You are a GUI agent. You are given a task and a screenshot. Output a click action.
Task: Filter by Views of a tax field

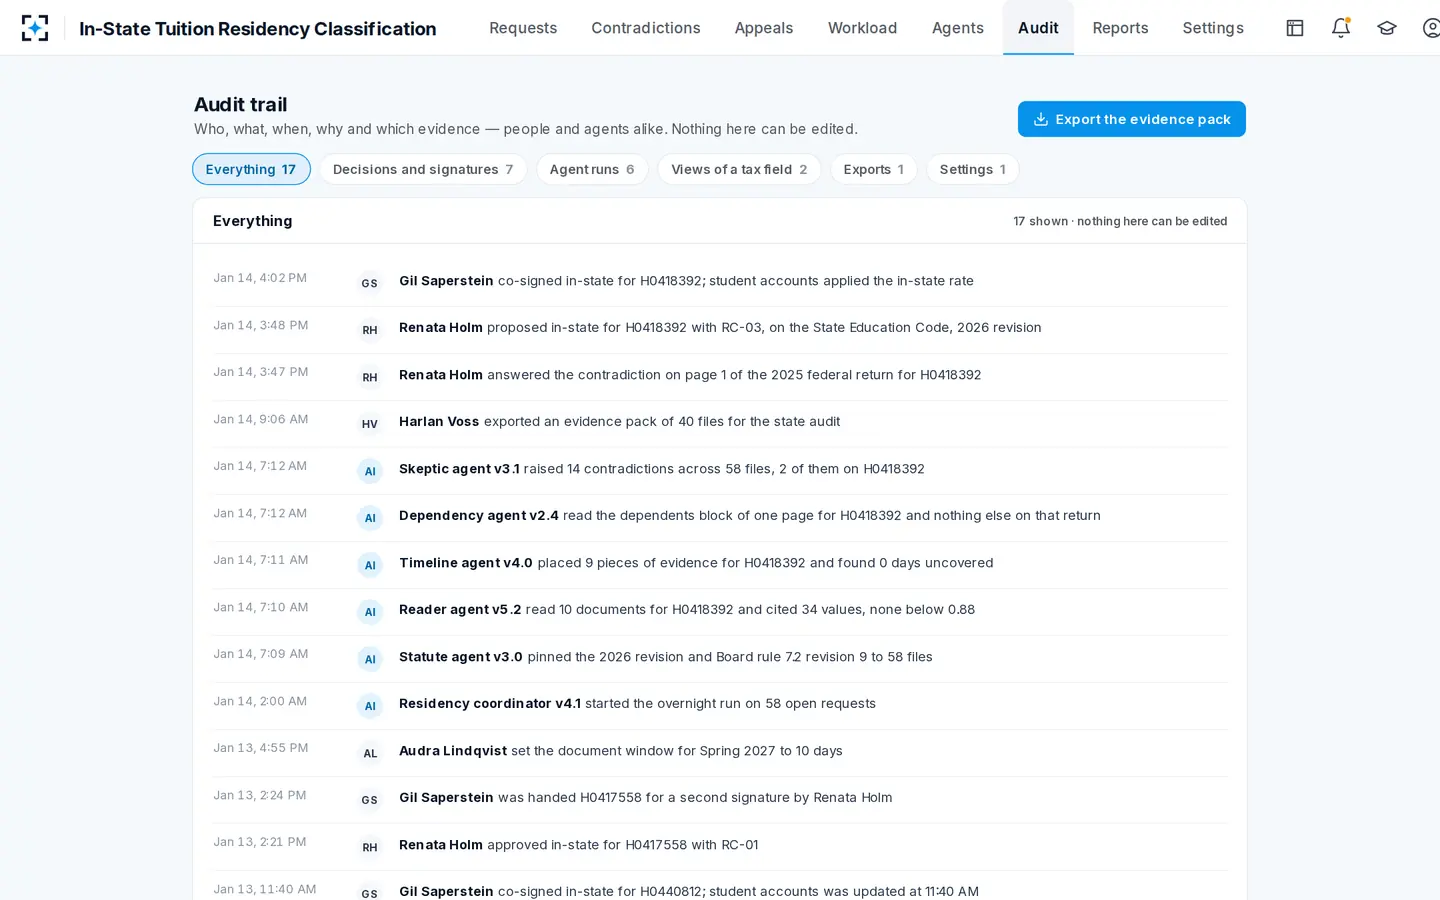(739, 169)
